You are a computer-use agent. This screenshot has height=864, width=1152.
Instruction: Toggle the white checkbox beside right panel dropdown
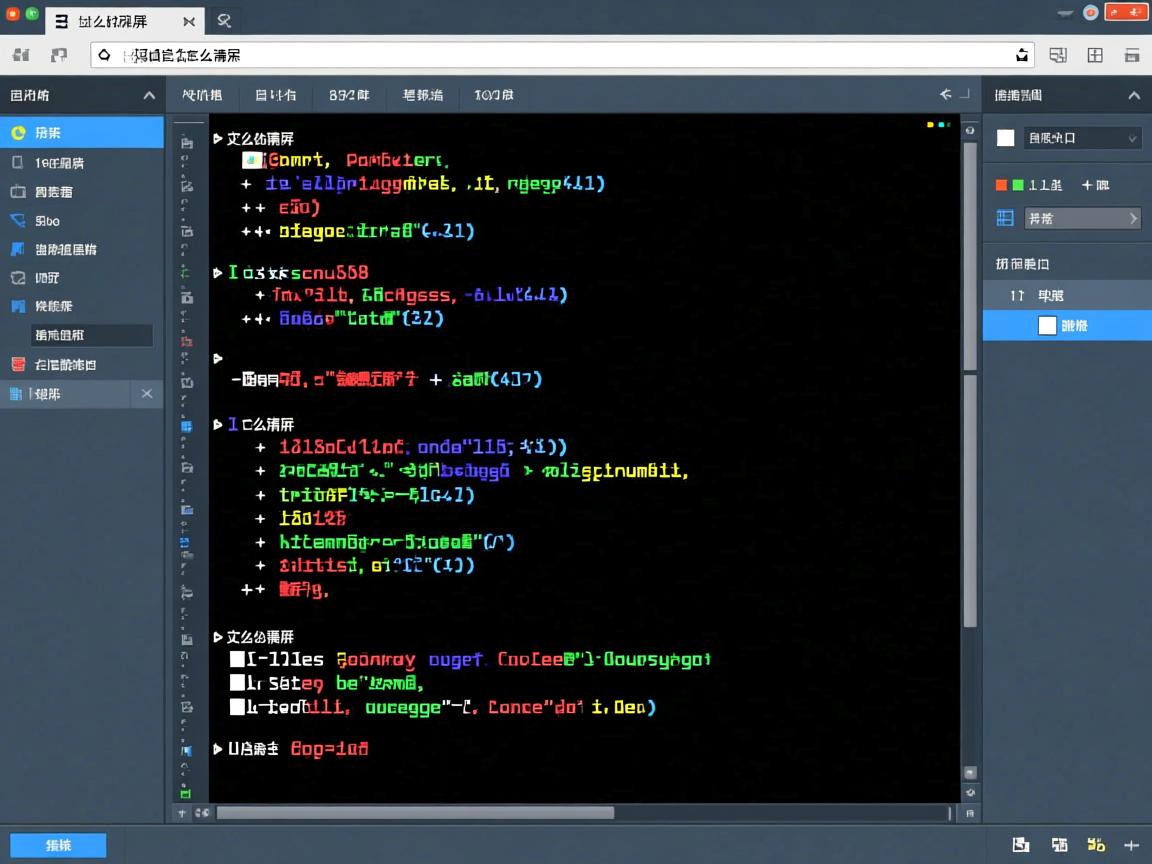[1006, 138]
